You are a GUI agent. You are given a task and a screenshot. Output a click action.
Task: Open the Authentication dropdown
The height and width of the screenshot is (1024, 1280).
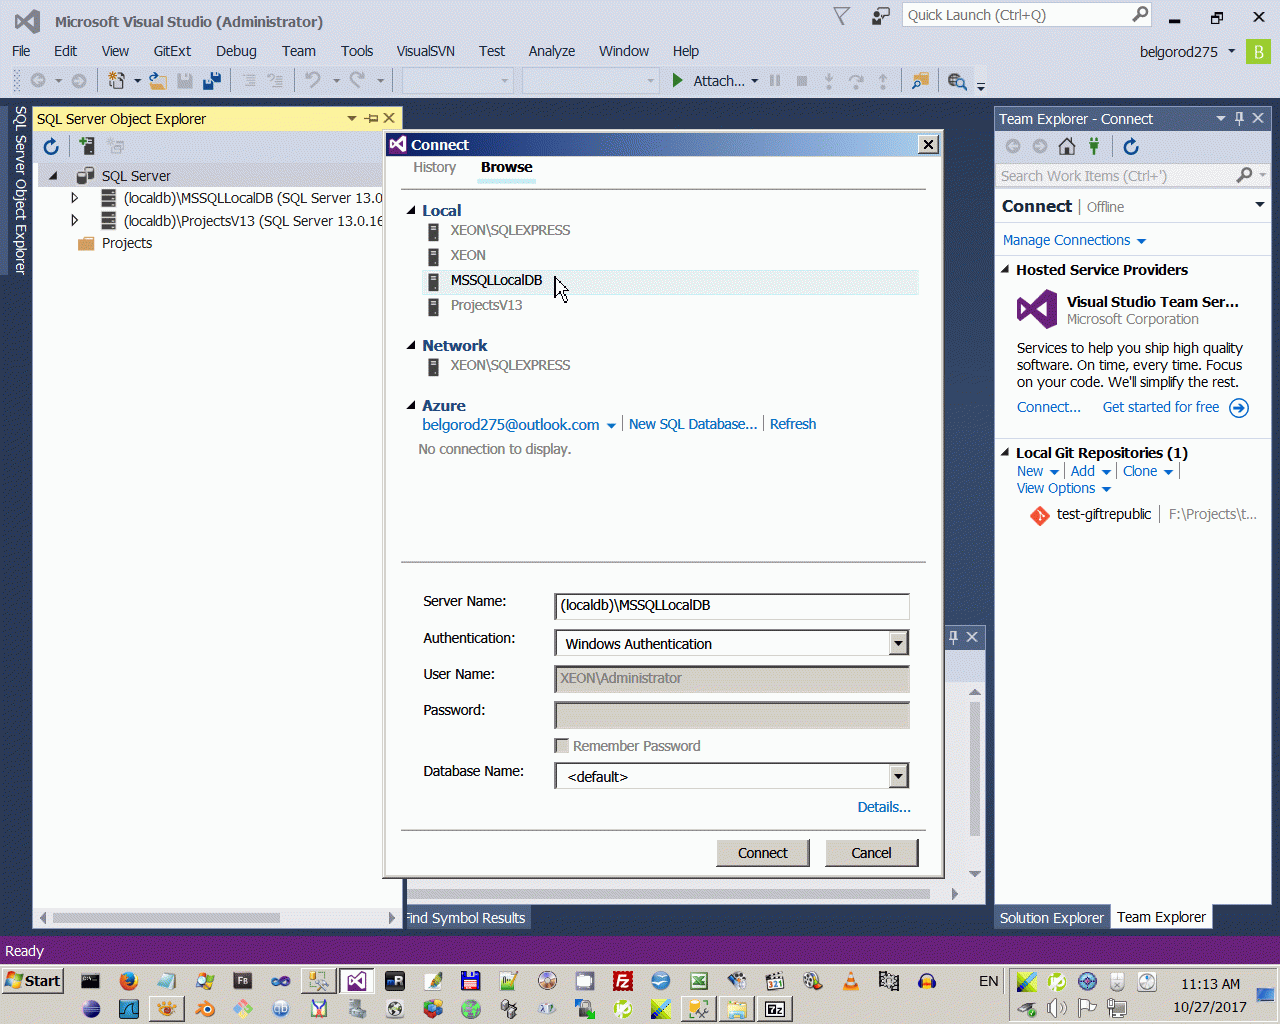(x=898, y=643)
